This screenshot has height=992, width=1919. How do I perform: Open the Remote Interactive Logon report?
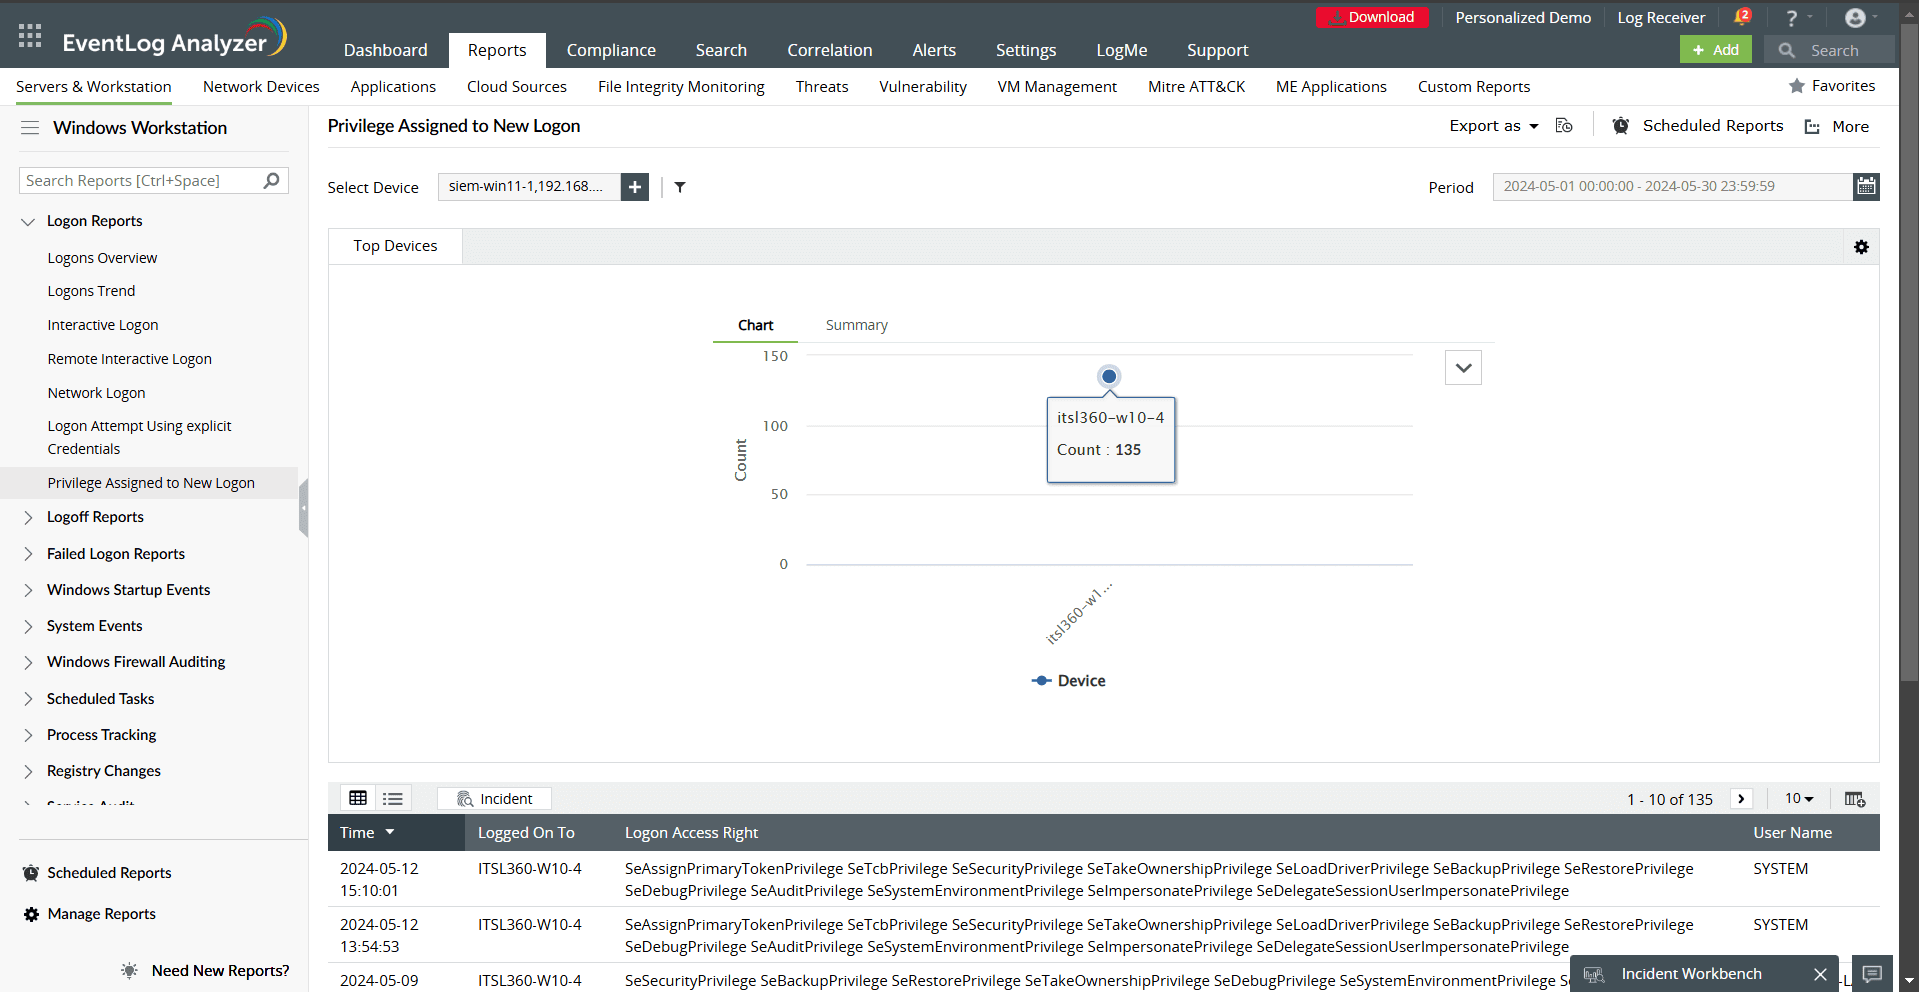129,359
